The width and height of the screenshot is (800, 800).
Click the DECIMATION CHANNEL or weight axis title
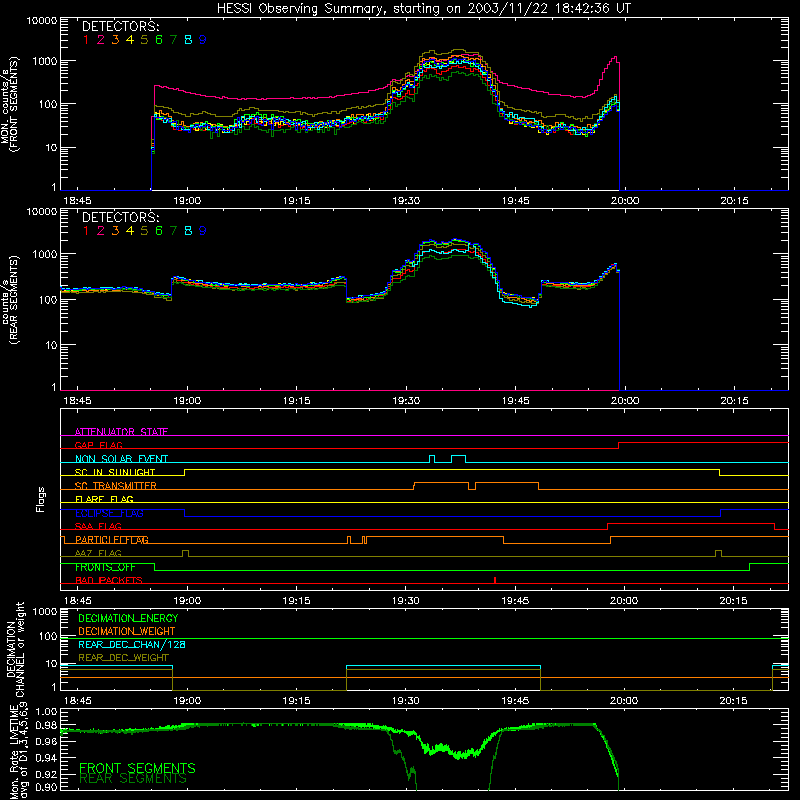point(15,649)
